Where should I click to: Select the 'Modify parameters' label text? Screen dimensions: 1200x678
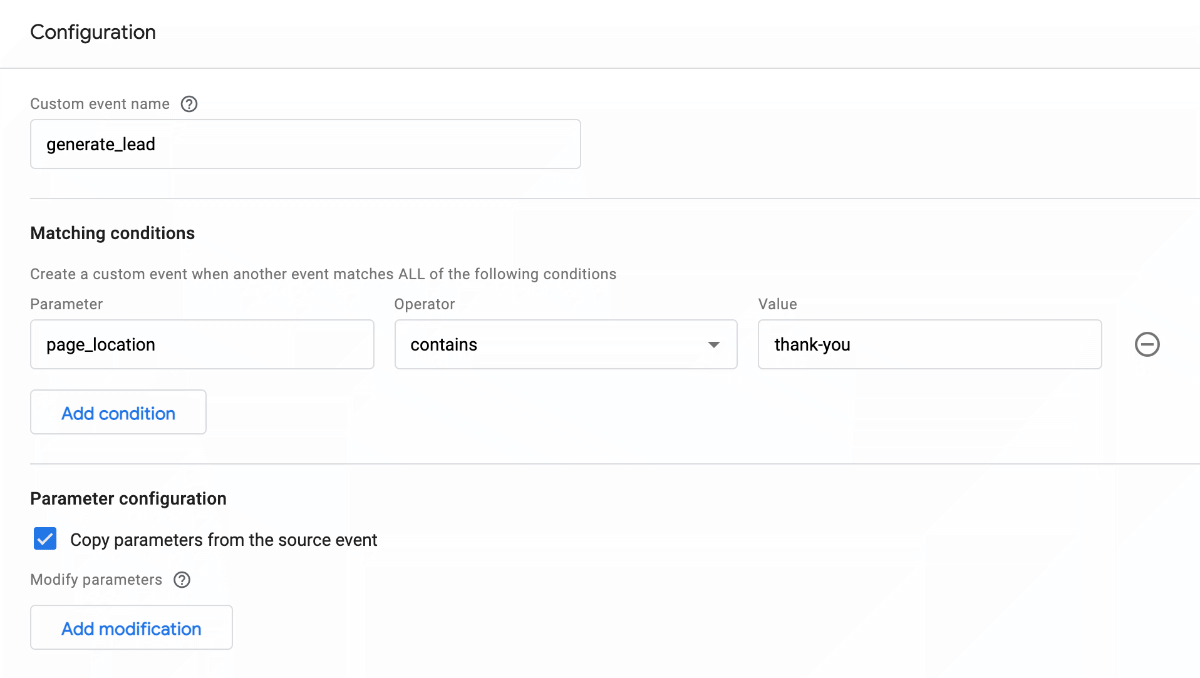pyautogui.click(x=96, y=580)
